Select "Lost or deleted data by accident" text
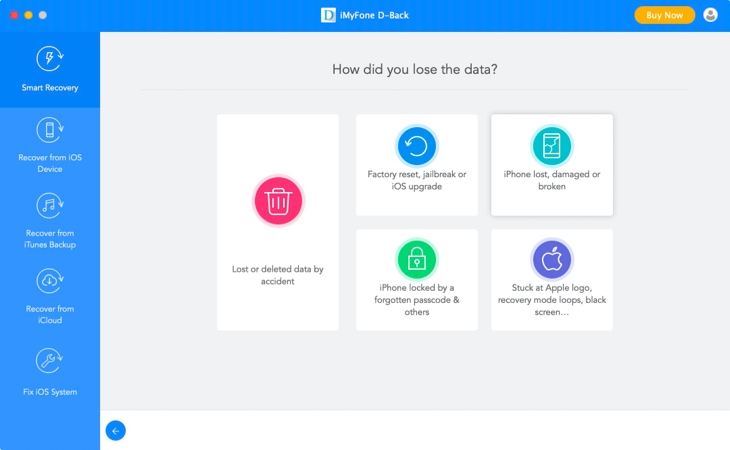Image resolution: width=730 pixels, height=450 pixels. point(277,275)
